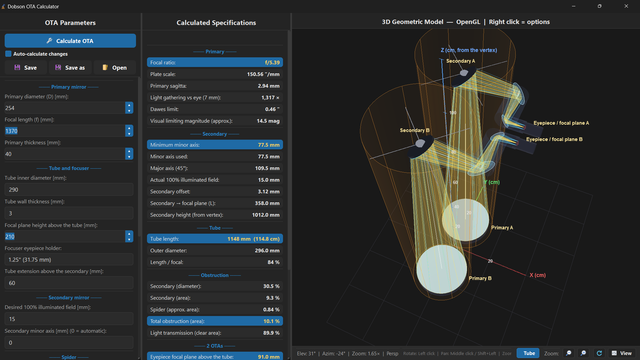This screenshot has width=640, height=360.
Task: Select Secondary → focal plane (L) row
Action: pos(215,203)
